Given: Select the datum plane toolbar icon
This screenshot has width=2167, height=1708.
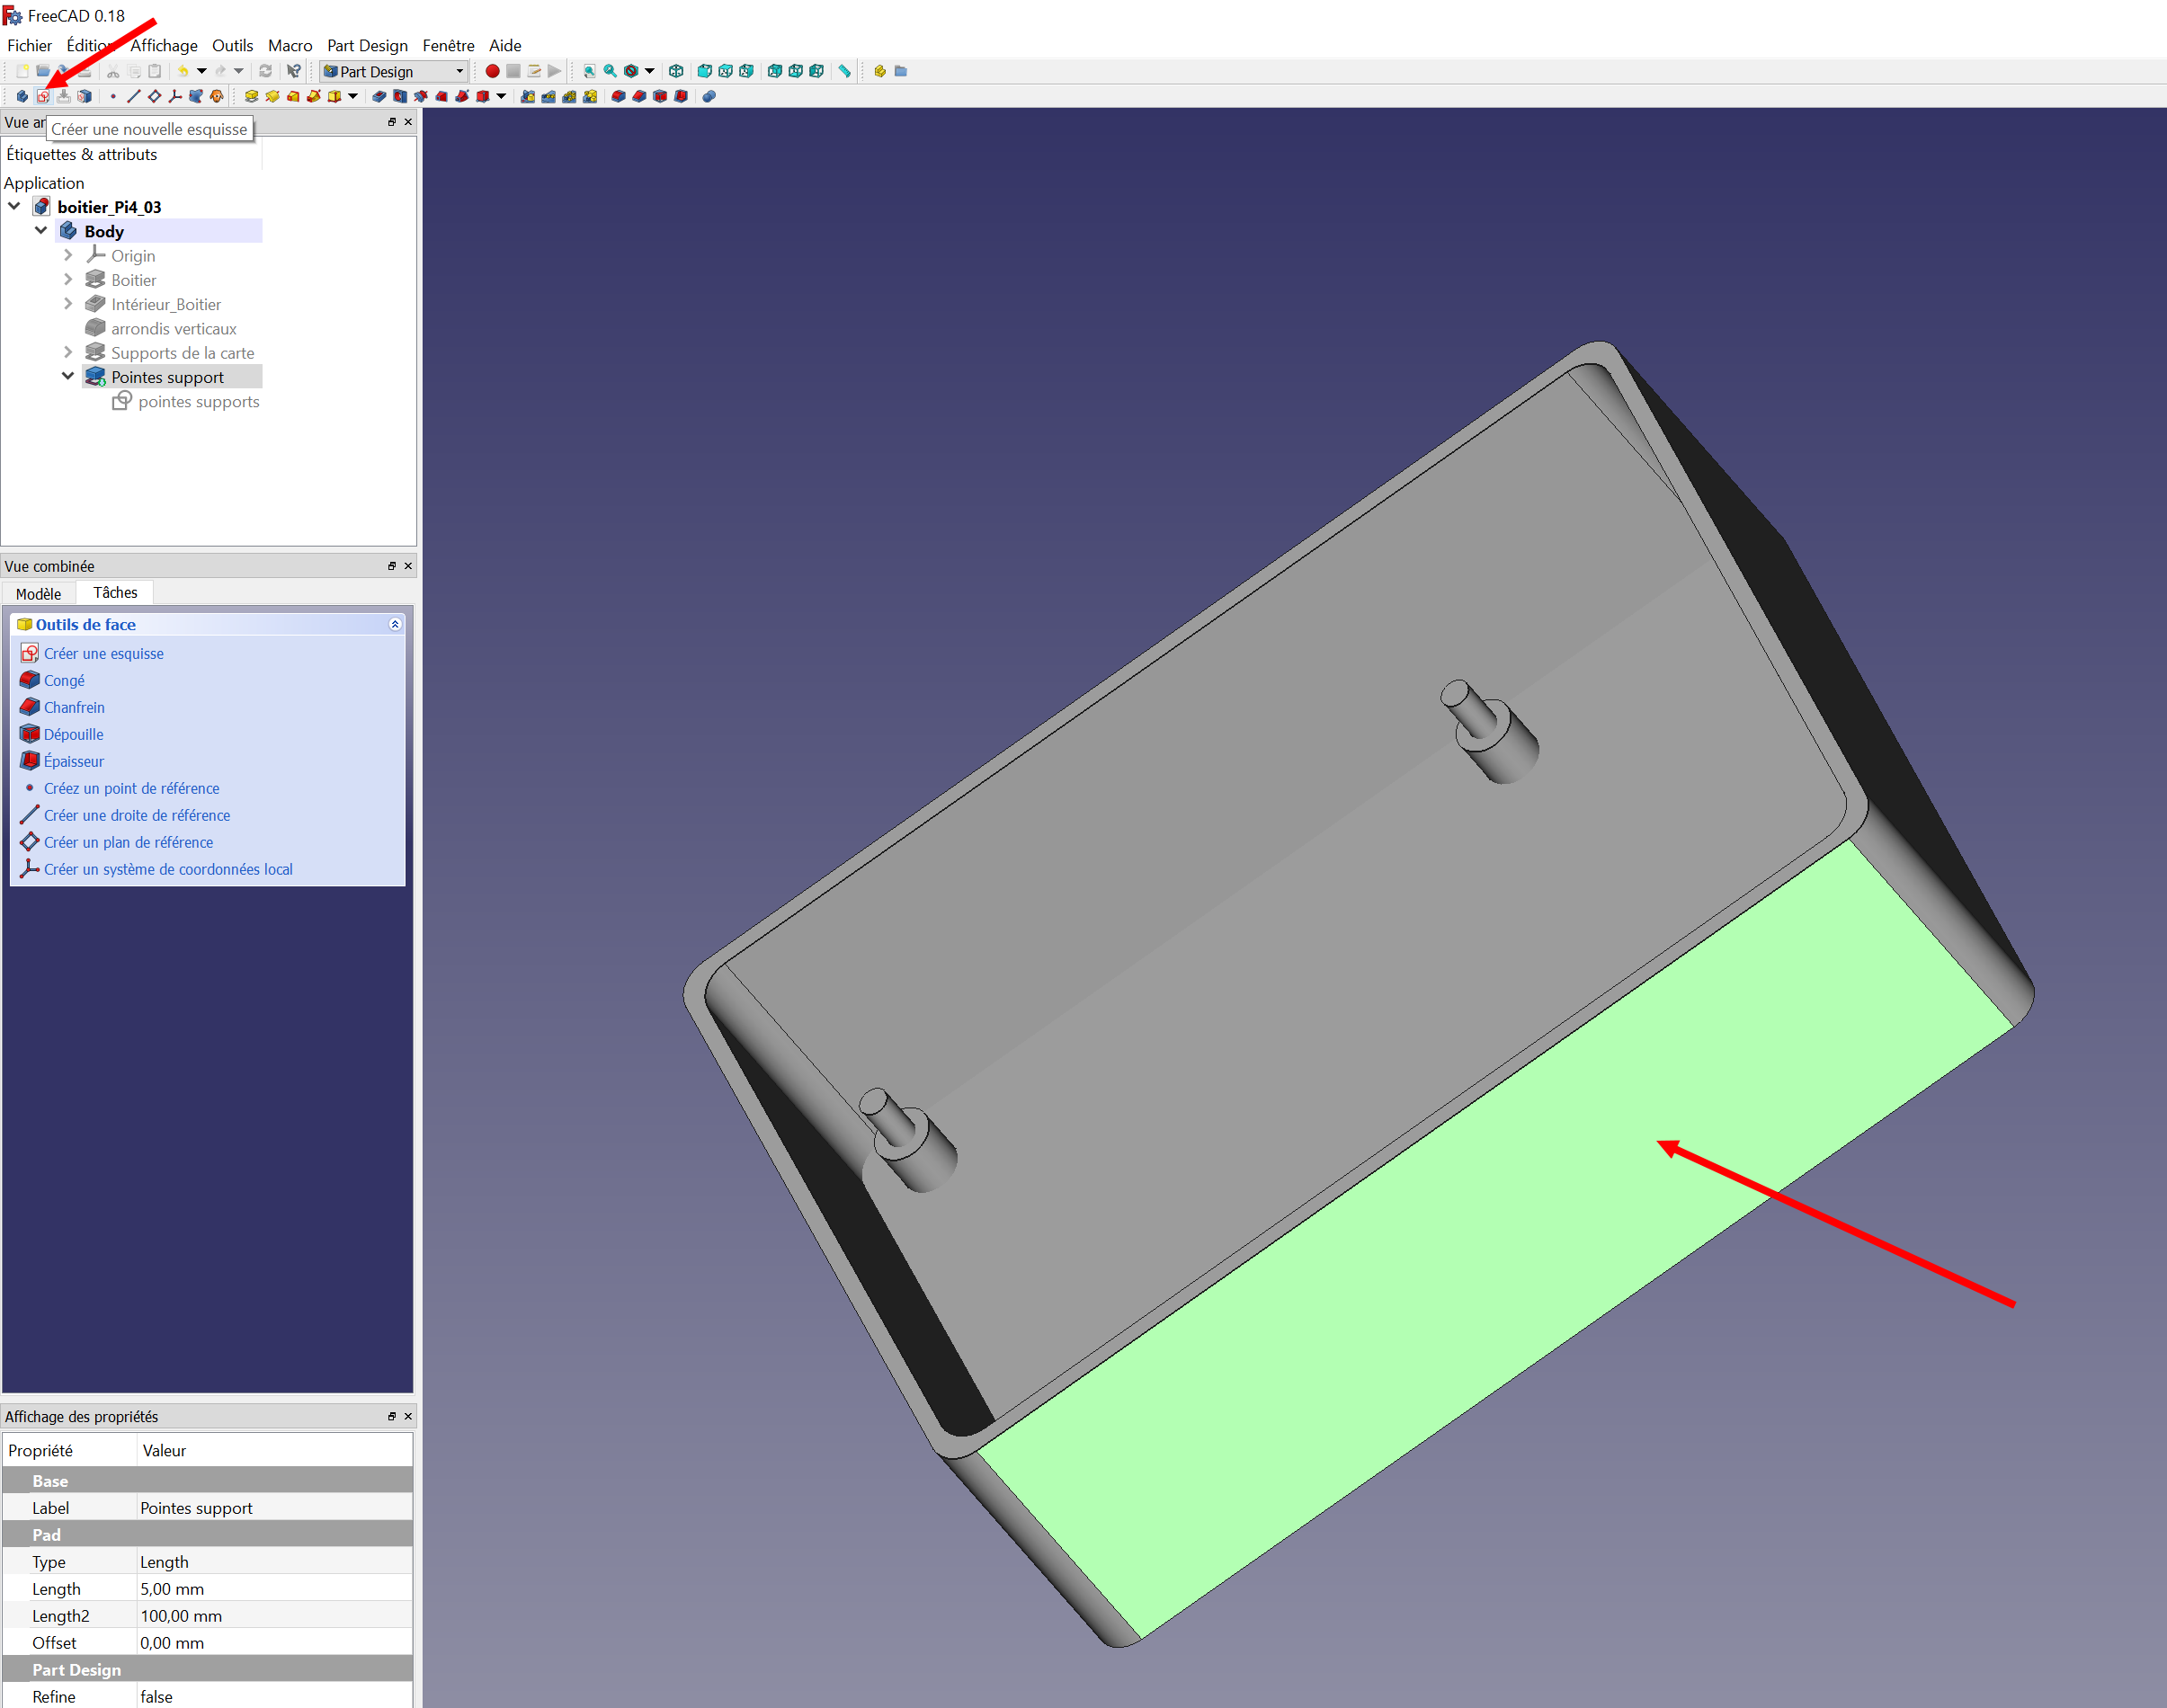Looking at the screenshot, I should click(x=155, y=96).
